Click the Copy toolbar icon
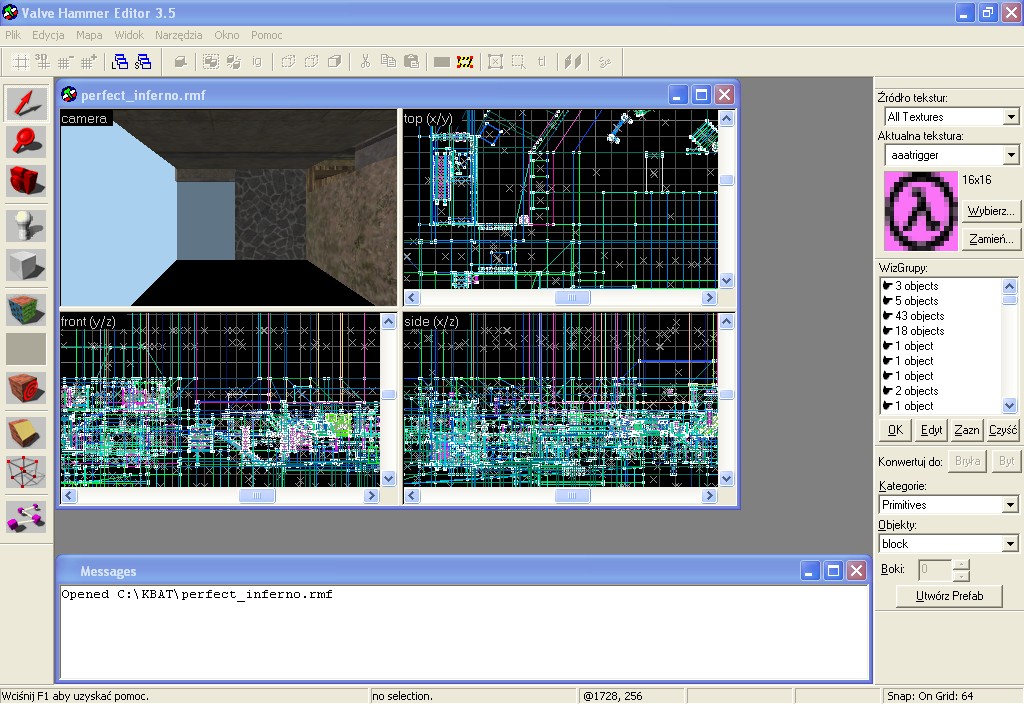1024x704 pixels. coord(389,62)
